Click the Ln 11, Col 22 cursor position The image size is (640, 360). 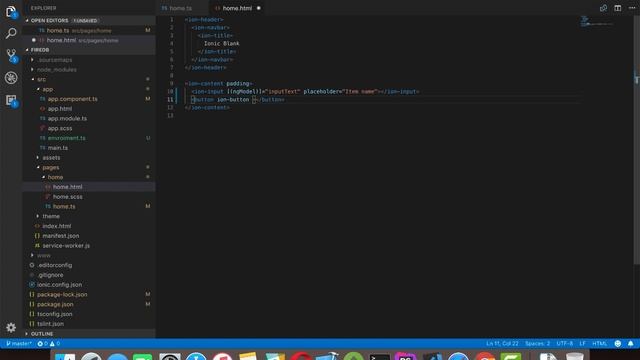pyautogui.click(x=502, y=344)
